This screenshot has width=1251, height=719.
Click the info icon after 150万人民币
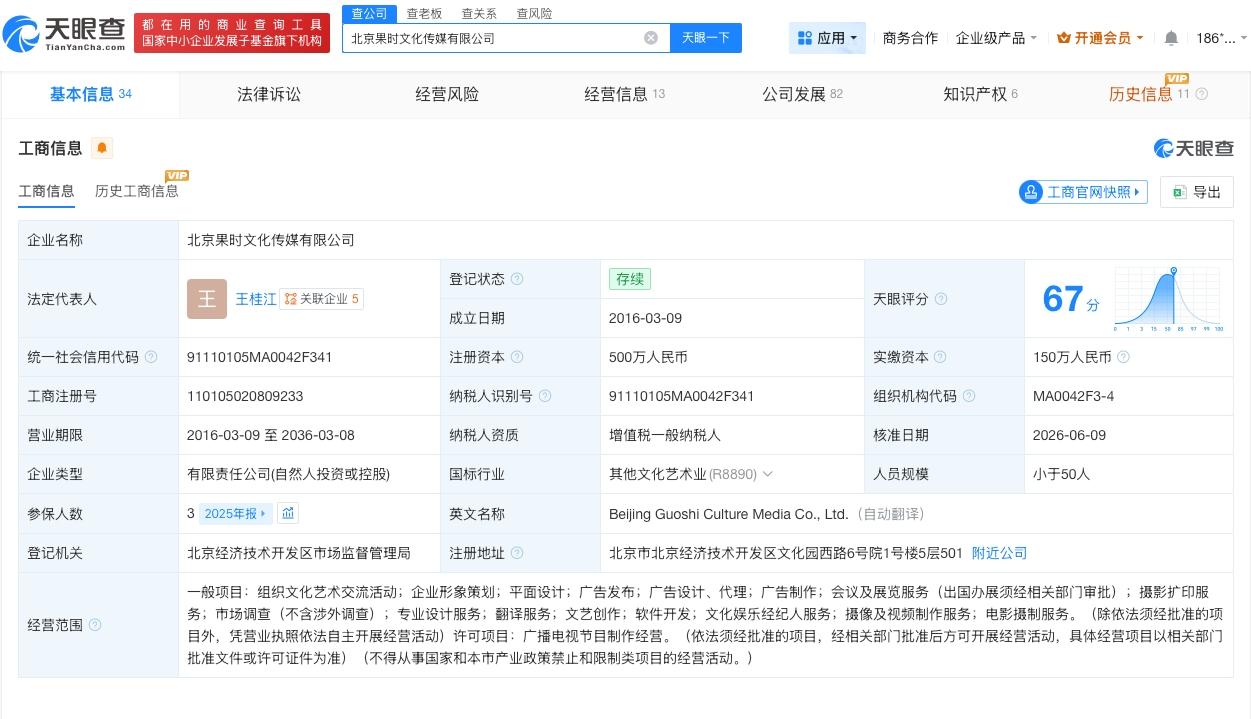[x=1123, y=357]
